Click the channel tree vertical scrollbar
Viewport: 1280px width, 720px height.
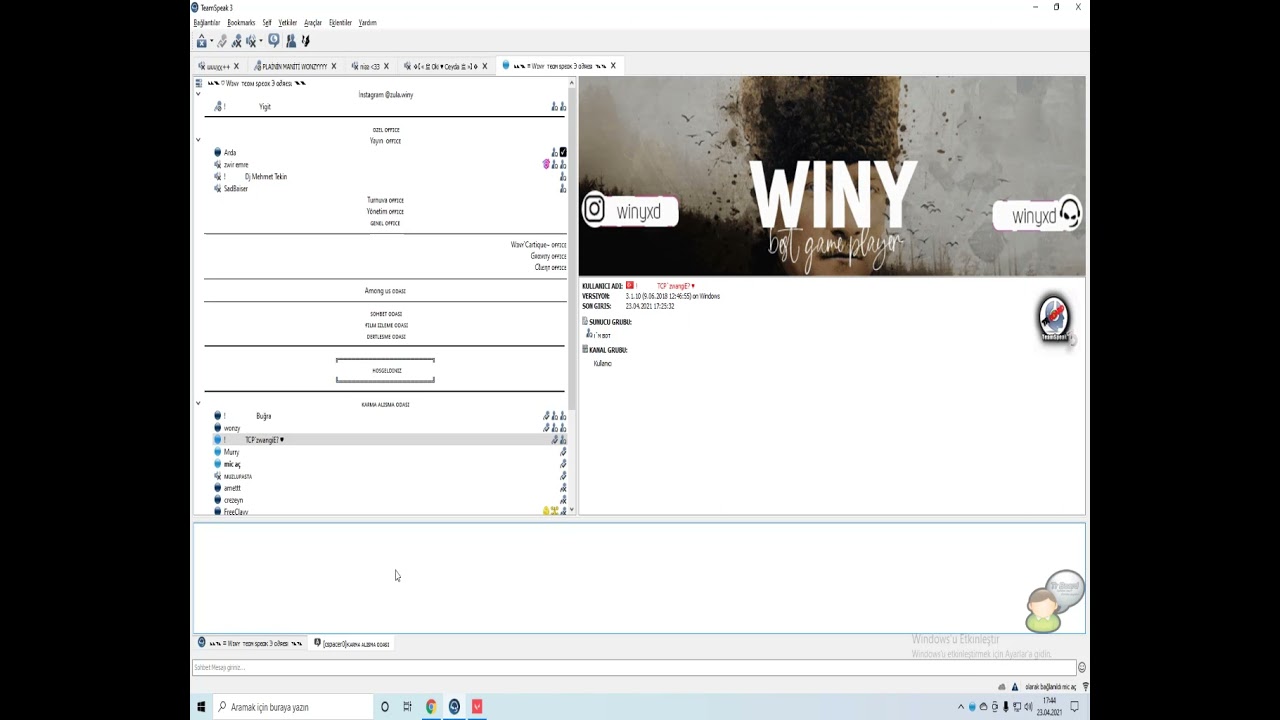click(573, 250)
